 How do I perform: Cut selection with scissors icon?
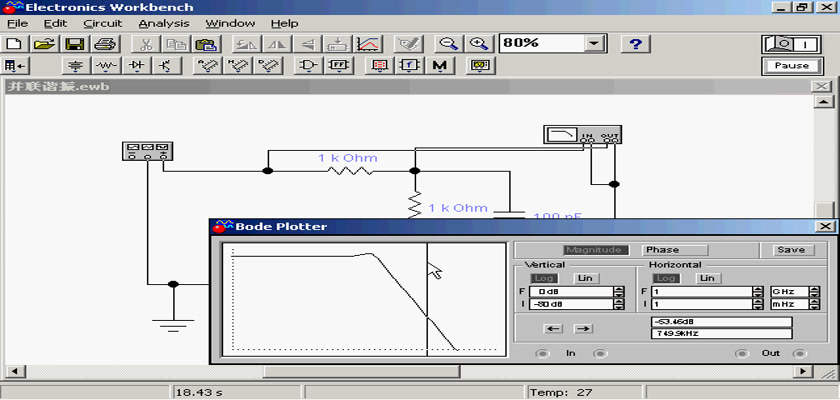pos(145,43)
